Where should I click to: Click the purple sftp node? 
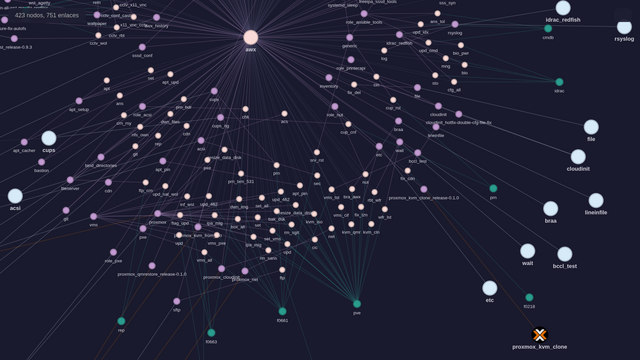point(177,301)
